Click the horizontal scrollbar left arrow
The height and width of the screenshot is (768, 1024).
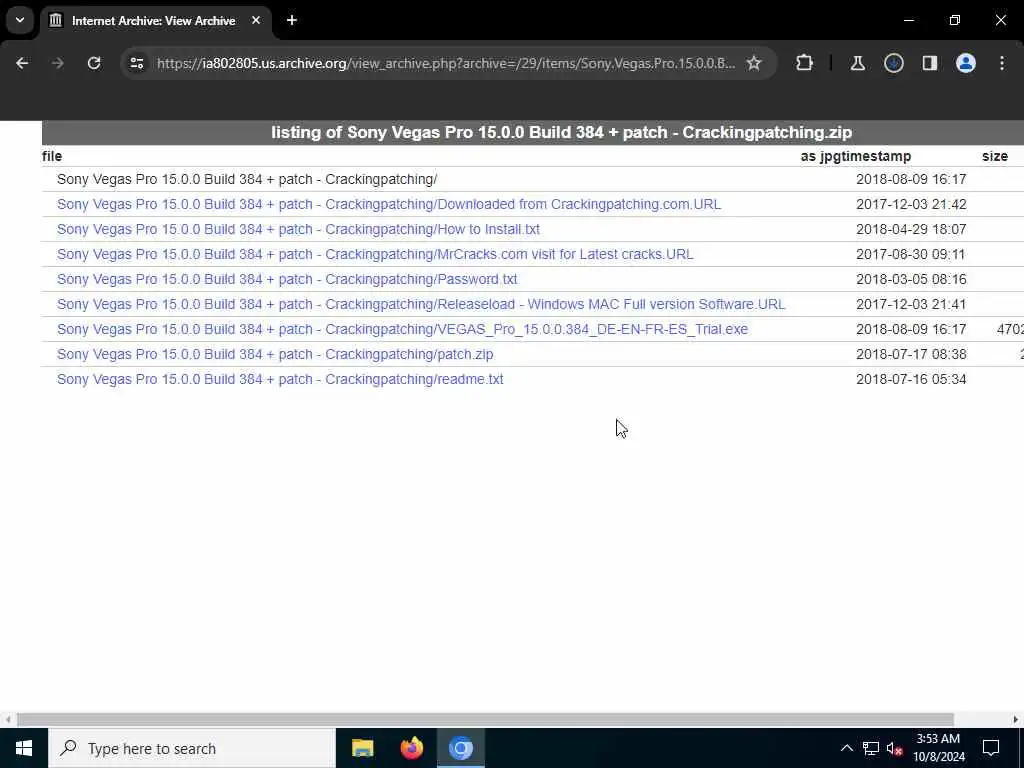coord(8,720)
